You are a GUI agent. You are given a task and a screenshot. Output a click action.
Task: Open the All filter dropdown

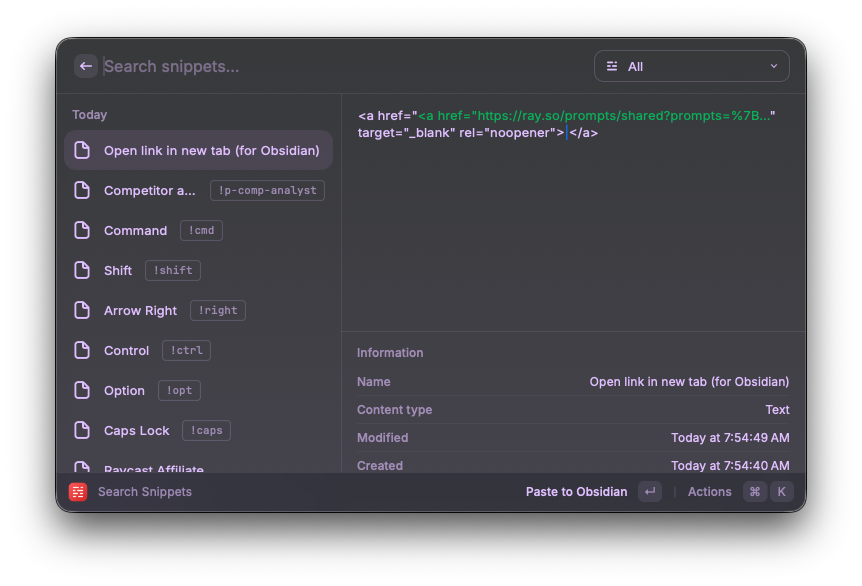(x=691, y=67)
